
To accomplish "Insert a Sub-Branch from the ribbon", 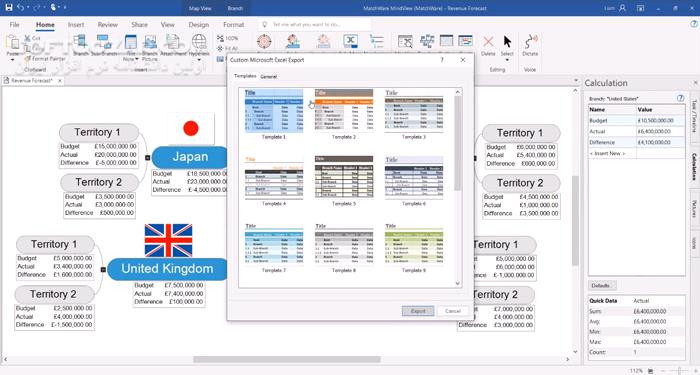I will 104,45.
